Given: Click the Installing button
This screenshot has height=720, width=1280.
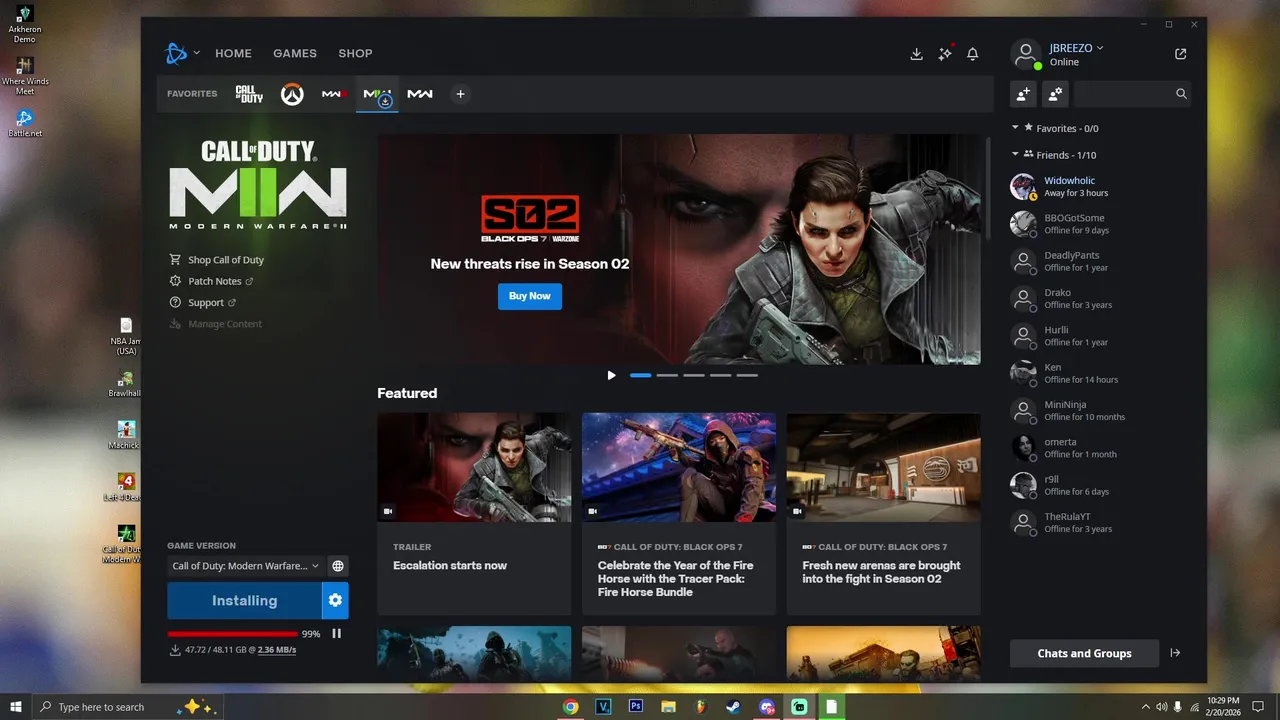Looking at the screenshot, I should (244, 601).
